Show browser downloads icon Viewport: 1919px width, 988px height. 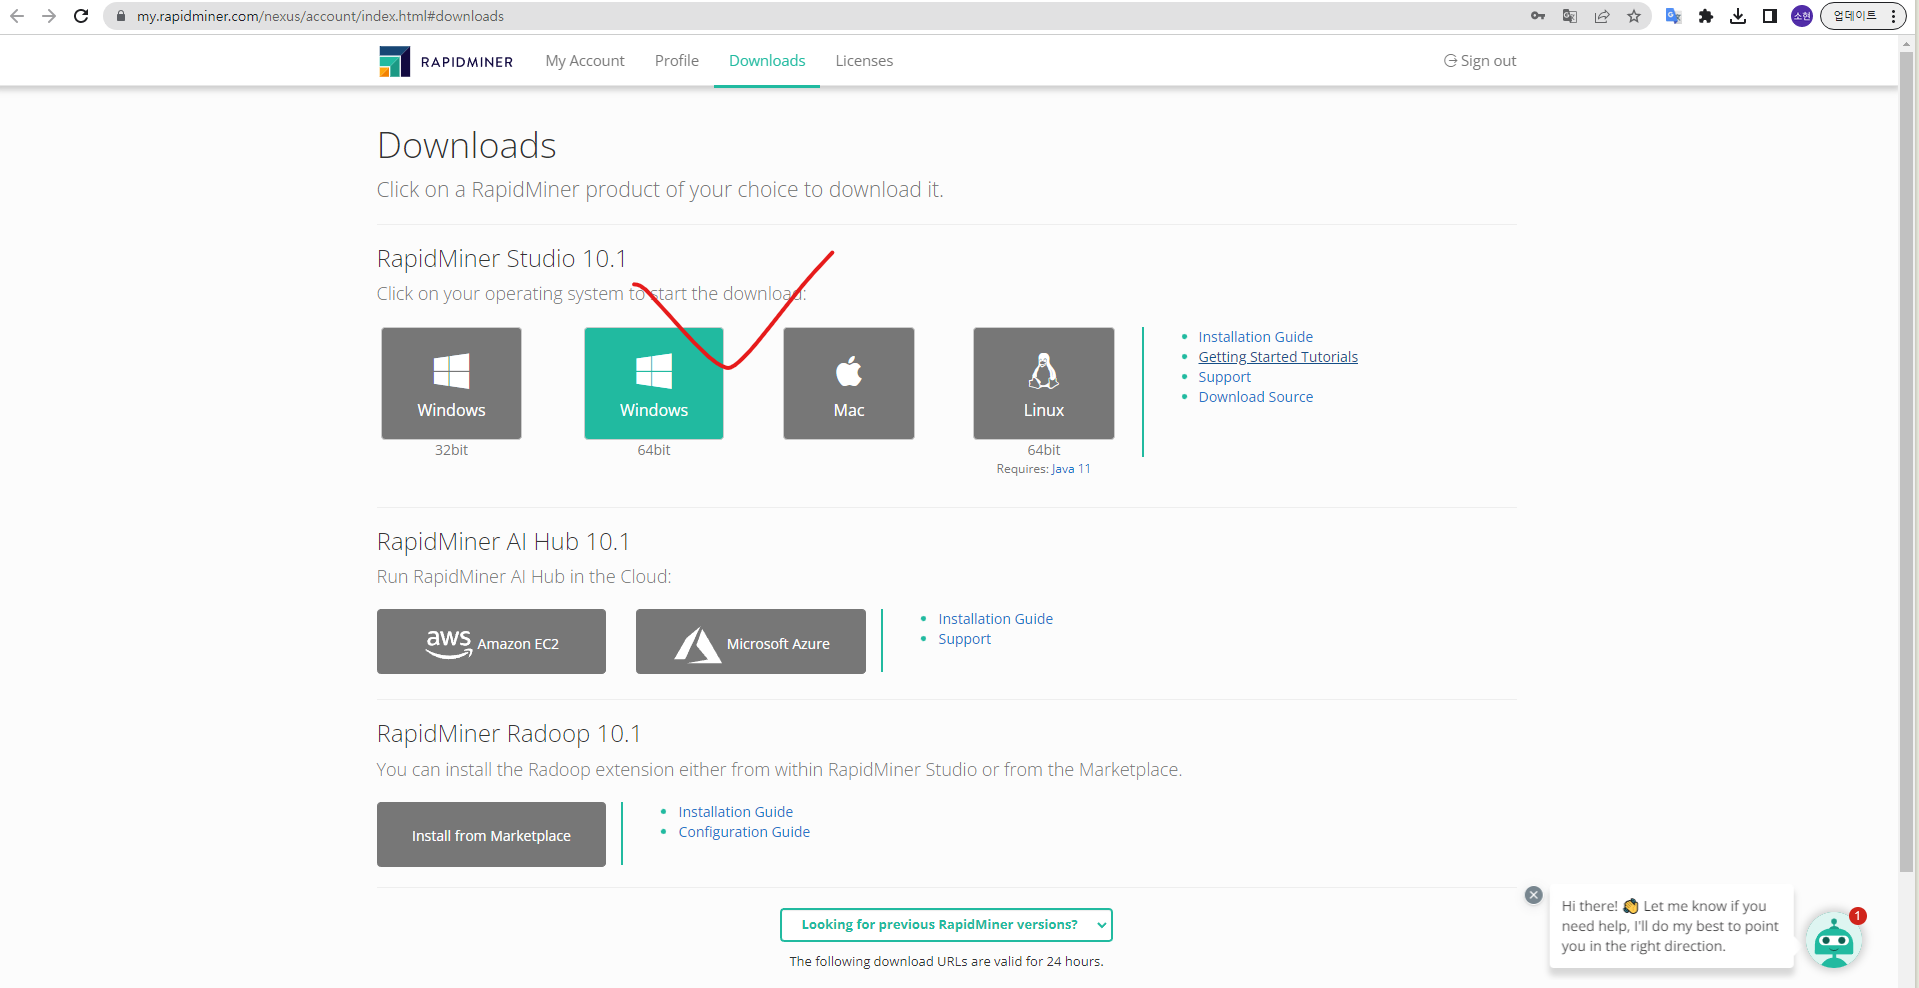click(1738, 16)
